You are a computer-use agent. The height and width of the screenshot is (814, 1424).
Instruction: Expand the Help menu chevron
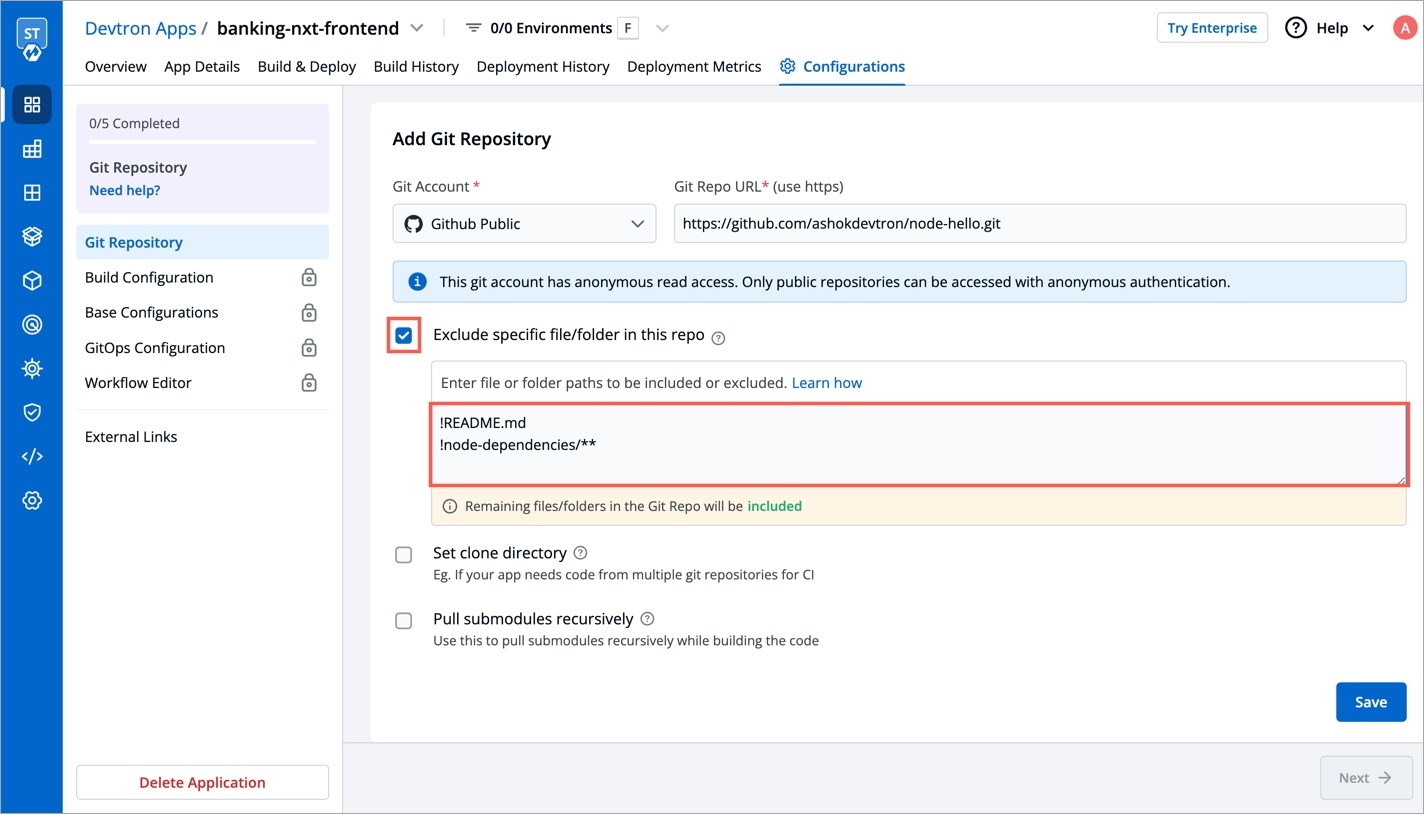tap(1368, 28)
